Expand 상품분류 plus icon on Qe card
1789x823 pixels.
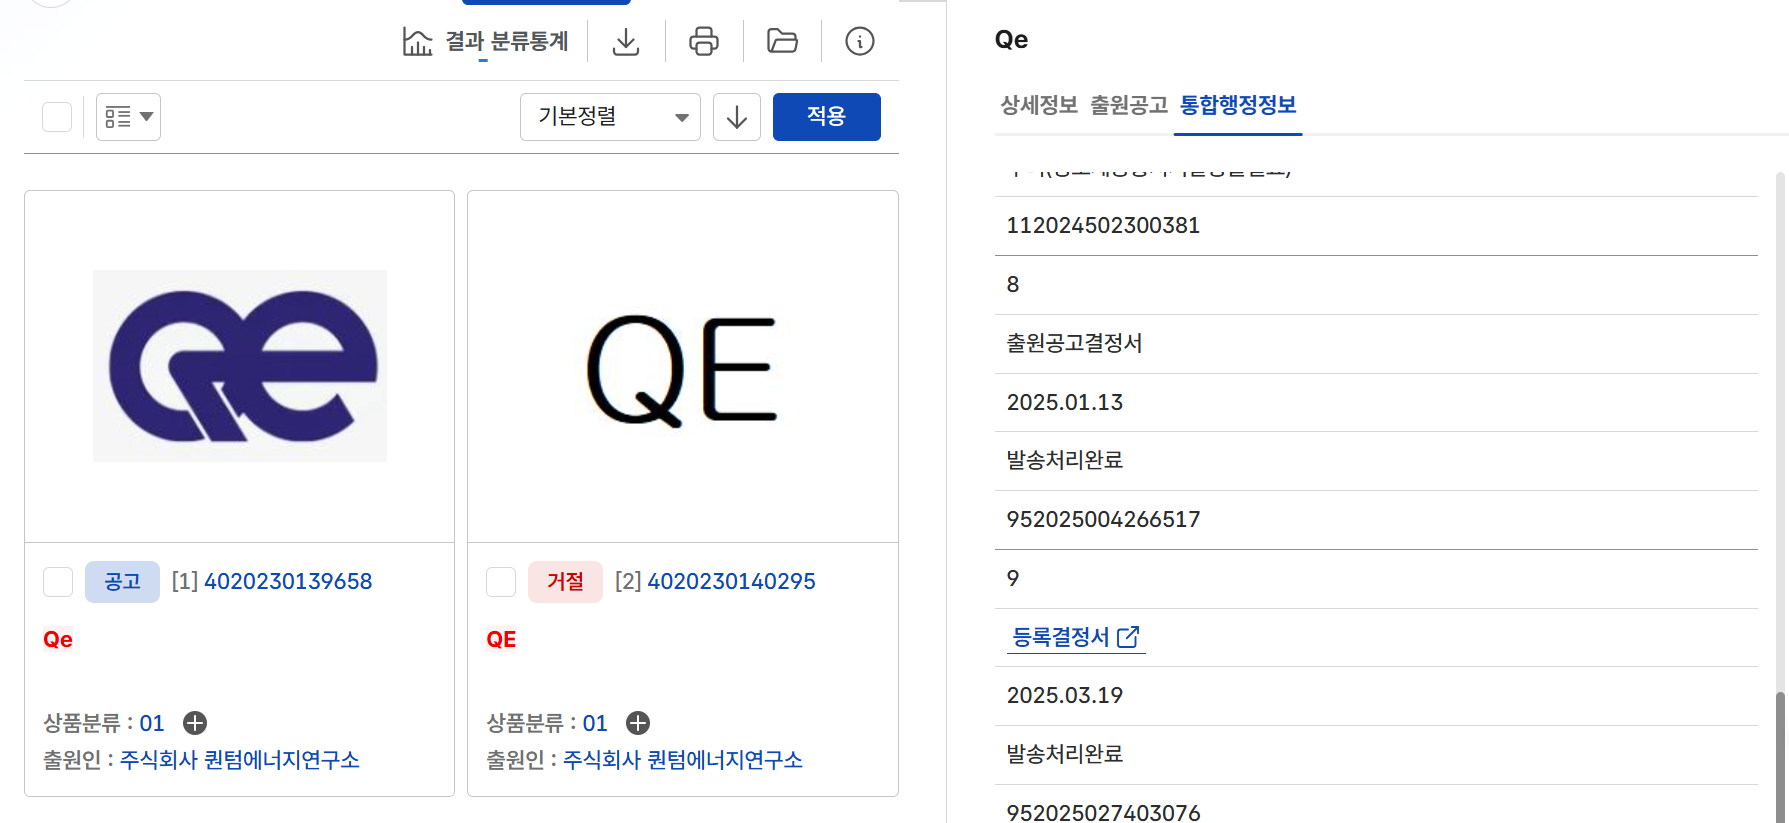(195, 723)
